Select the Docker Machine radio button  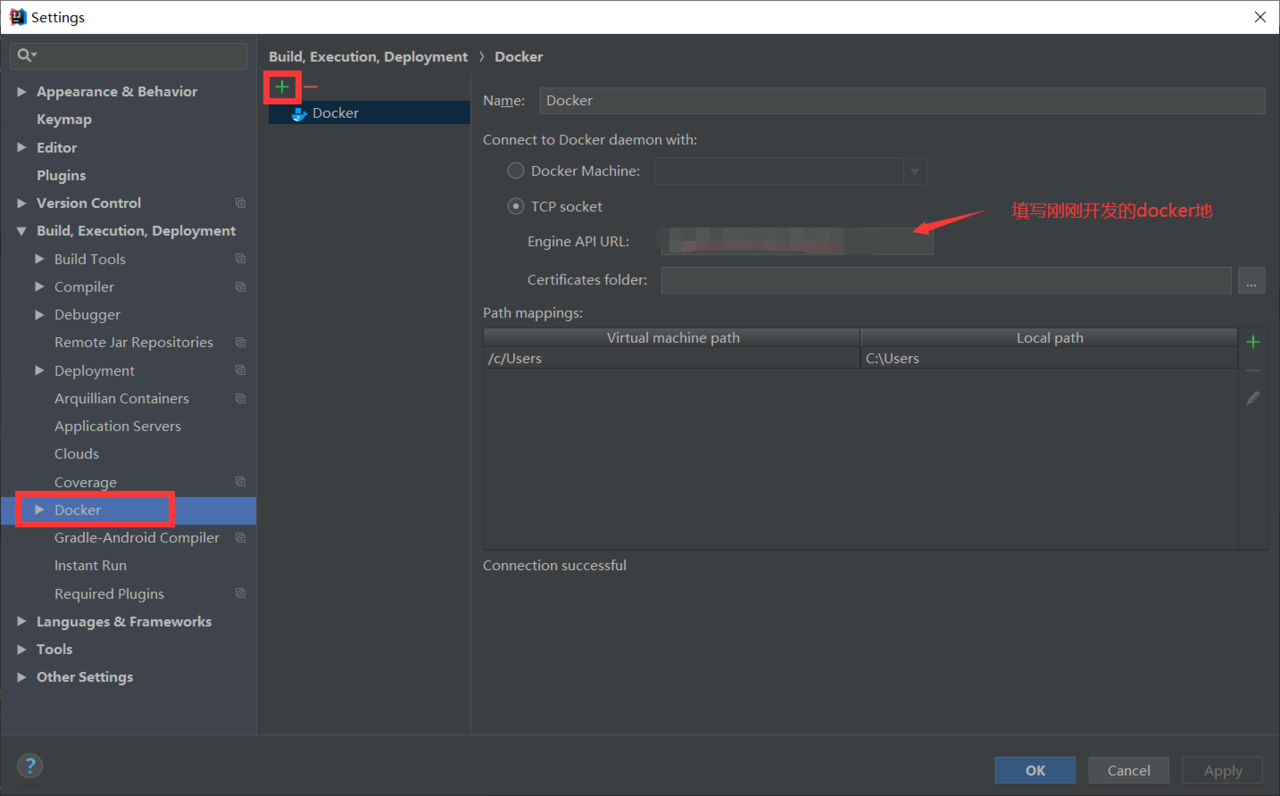[516, 171]
